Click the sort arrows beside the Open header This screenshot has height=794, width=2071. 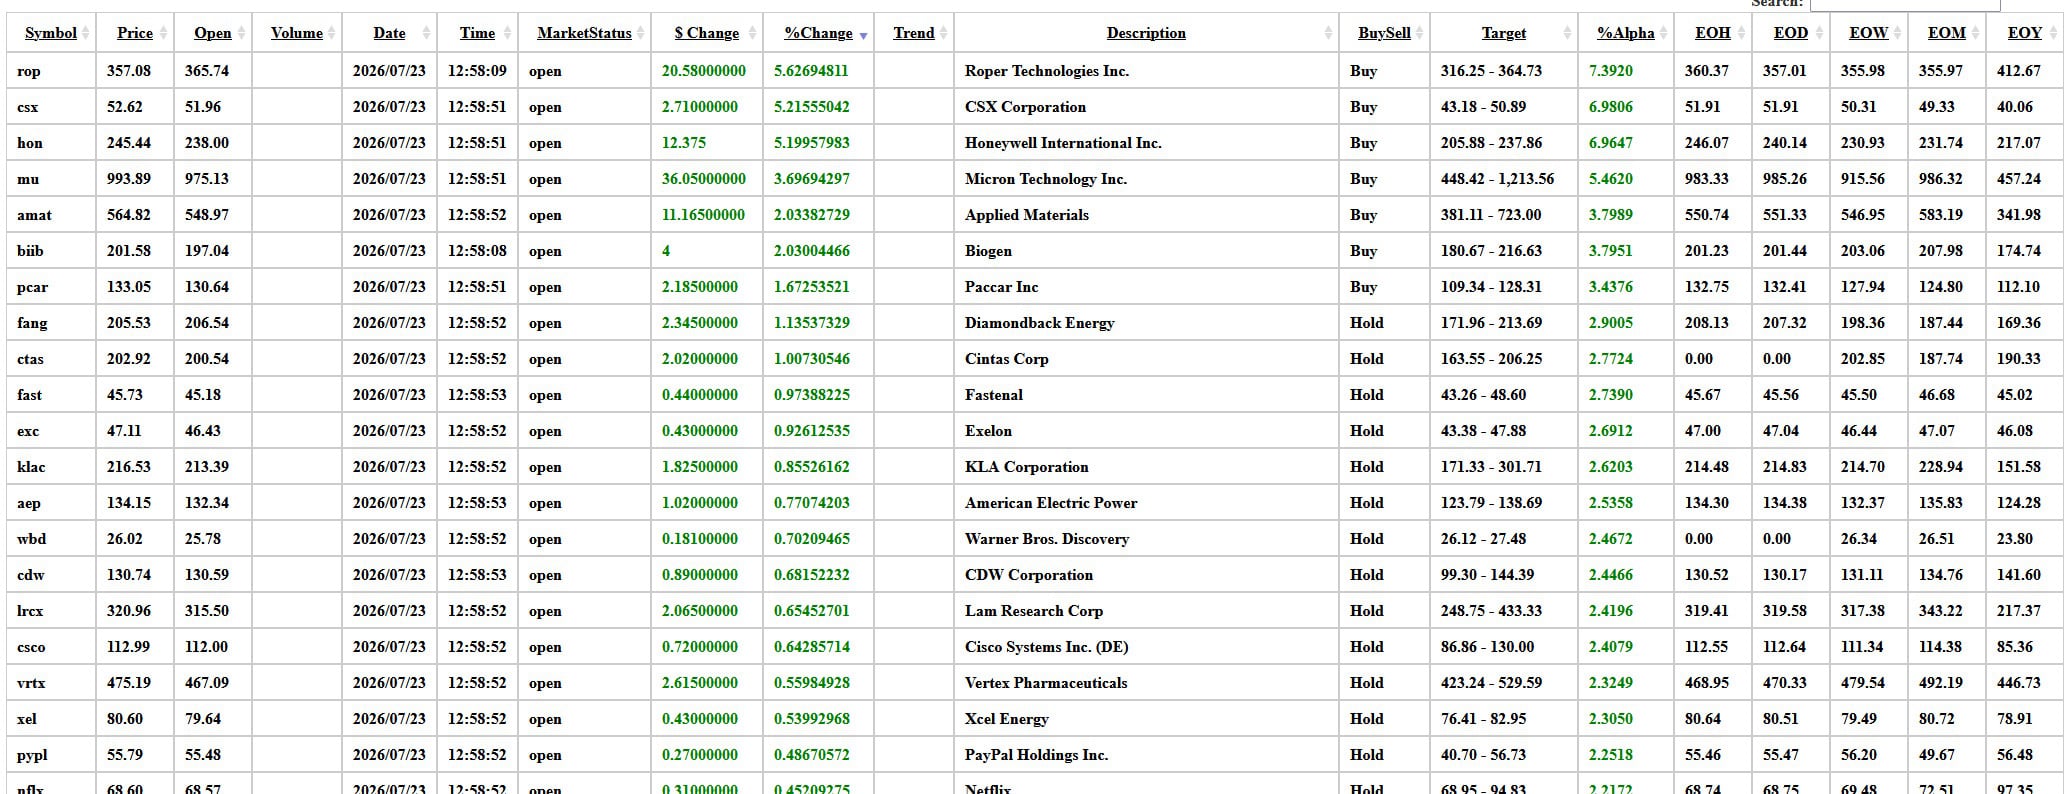(x=241, y=33)
